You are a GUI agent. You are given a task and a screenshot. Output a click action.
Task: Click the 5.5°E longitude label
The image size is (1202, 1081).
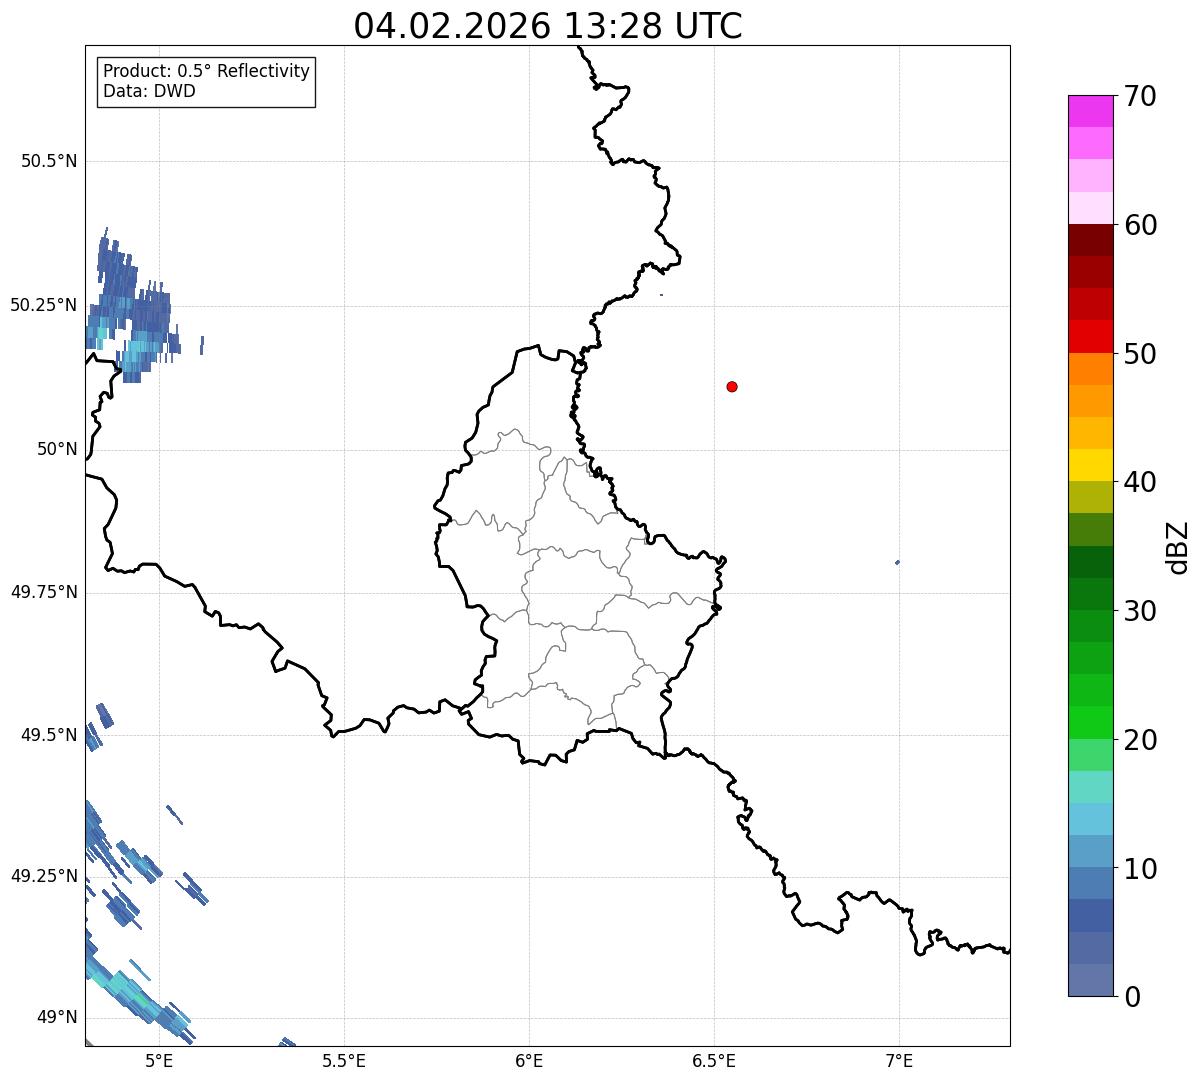[x=344, y=1060]
